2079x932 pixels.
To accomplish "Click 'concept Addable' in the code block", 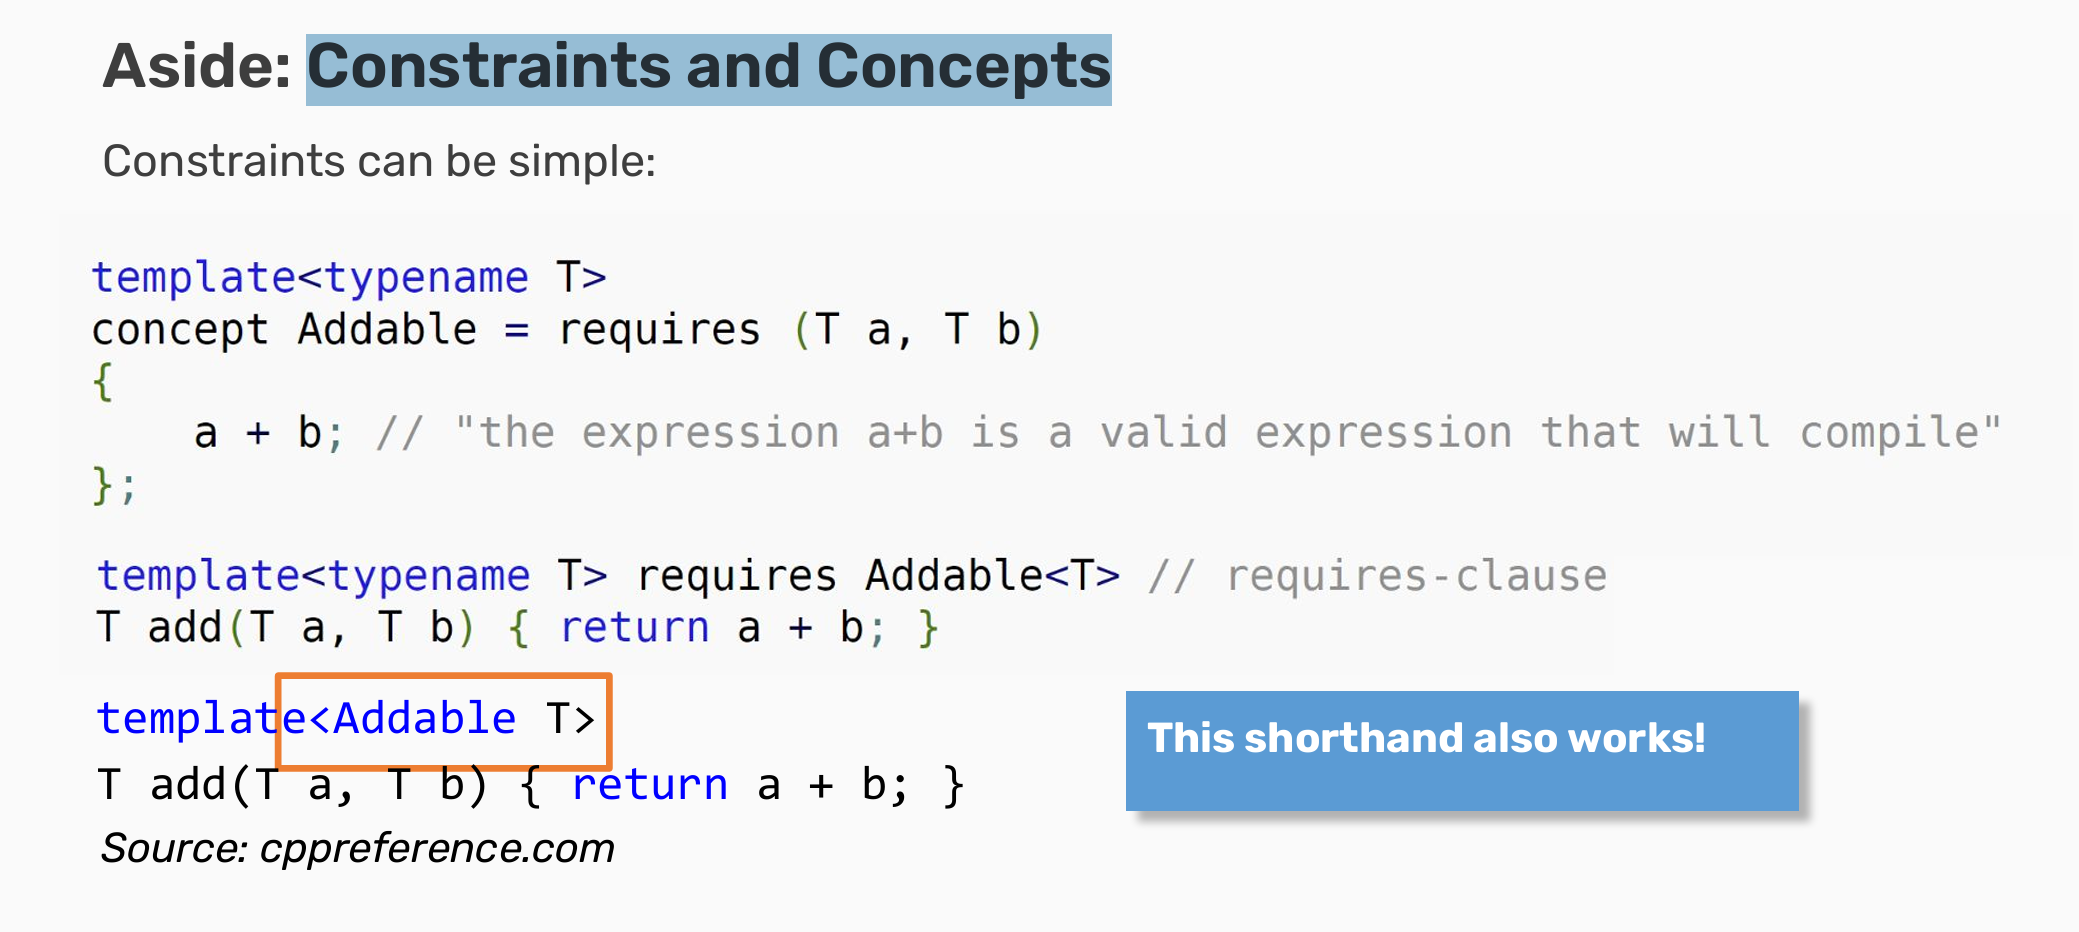I will click(284, 330).
